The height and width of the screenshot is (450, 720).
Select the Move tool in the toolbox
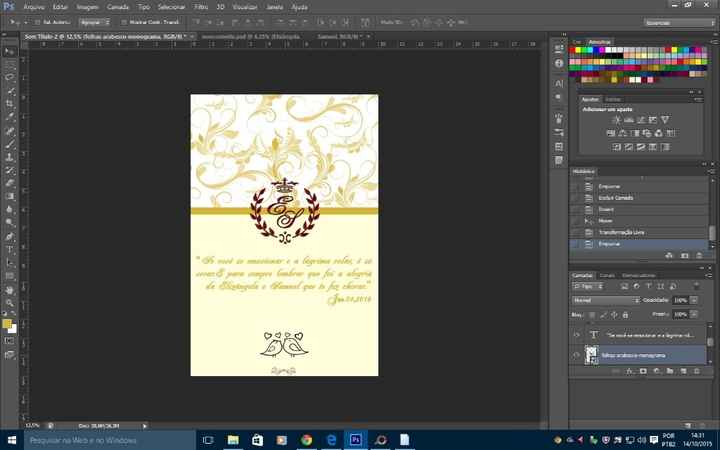tap(9, 51)
